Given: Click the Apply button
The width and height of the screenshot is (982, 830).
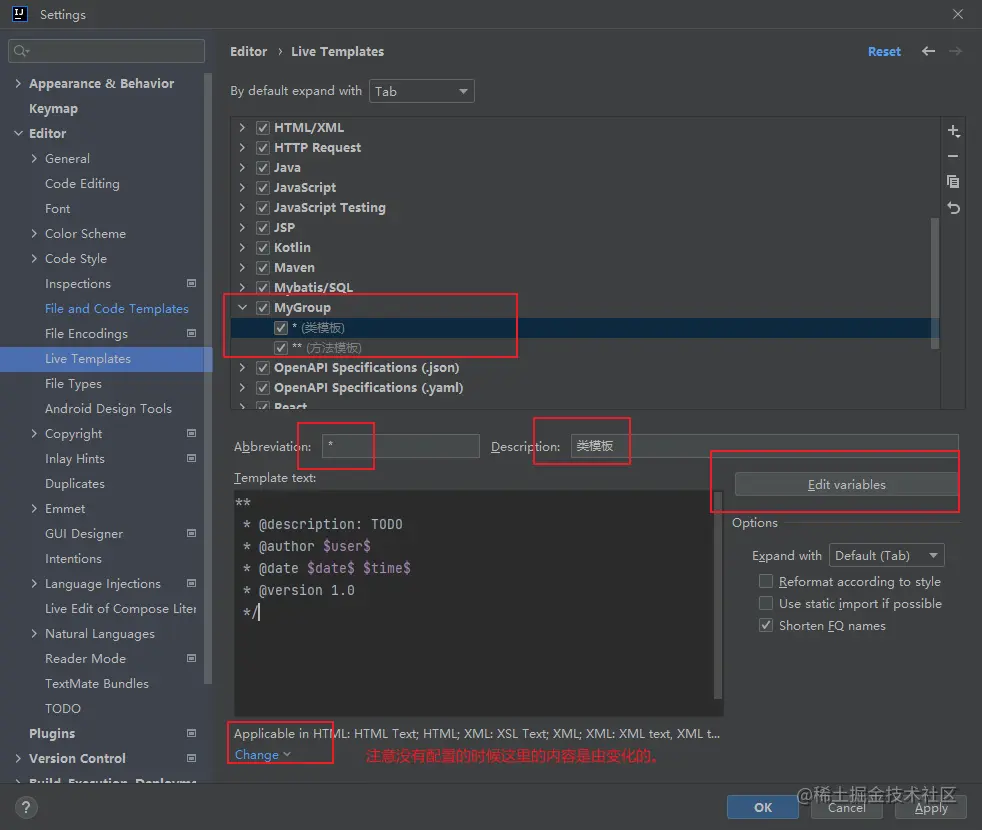Looking at the screenshot, I should 931,807.
